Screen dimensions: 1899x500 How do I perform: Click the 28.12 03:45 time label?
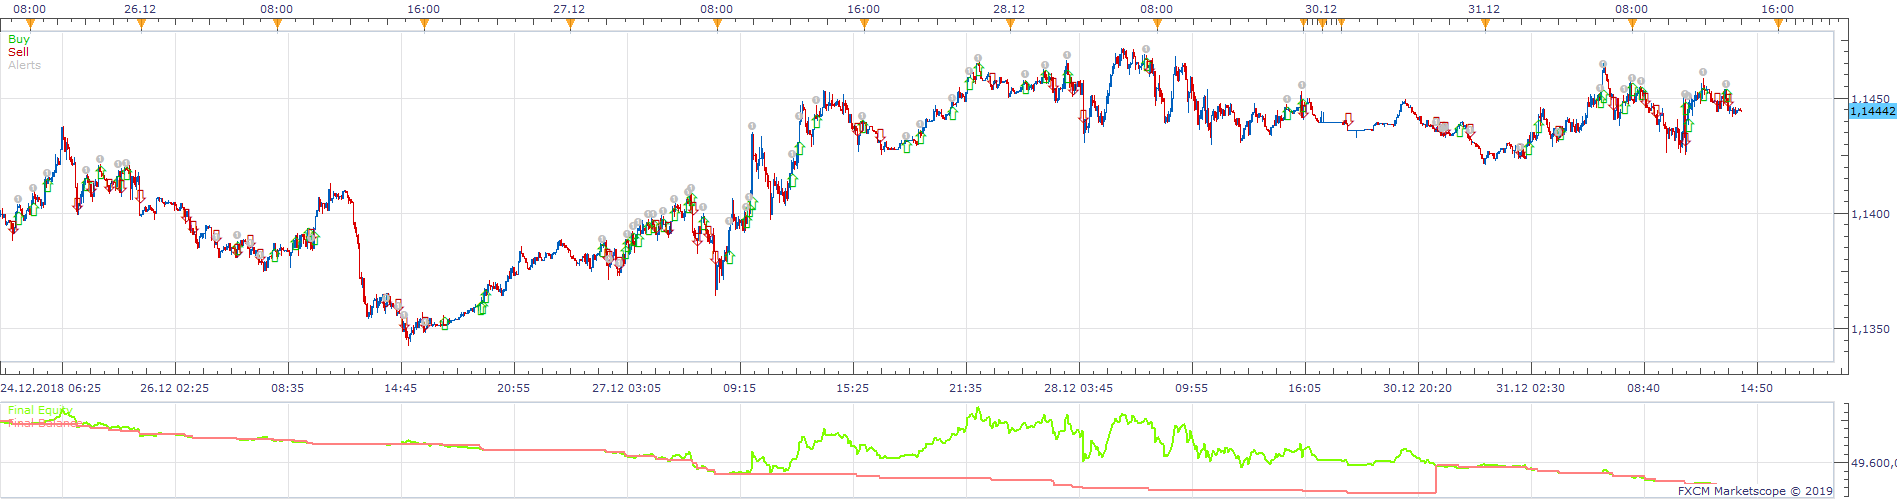pos(1079,388)
